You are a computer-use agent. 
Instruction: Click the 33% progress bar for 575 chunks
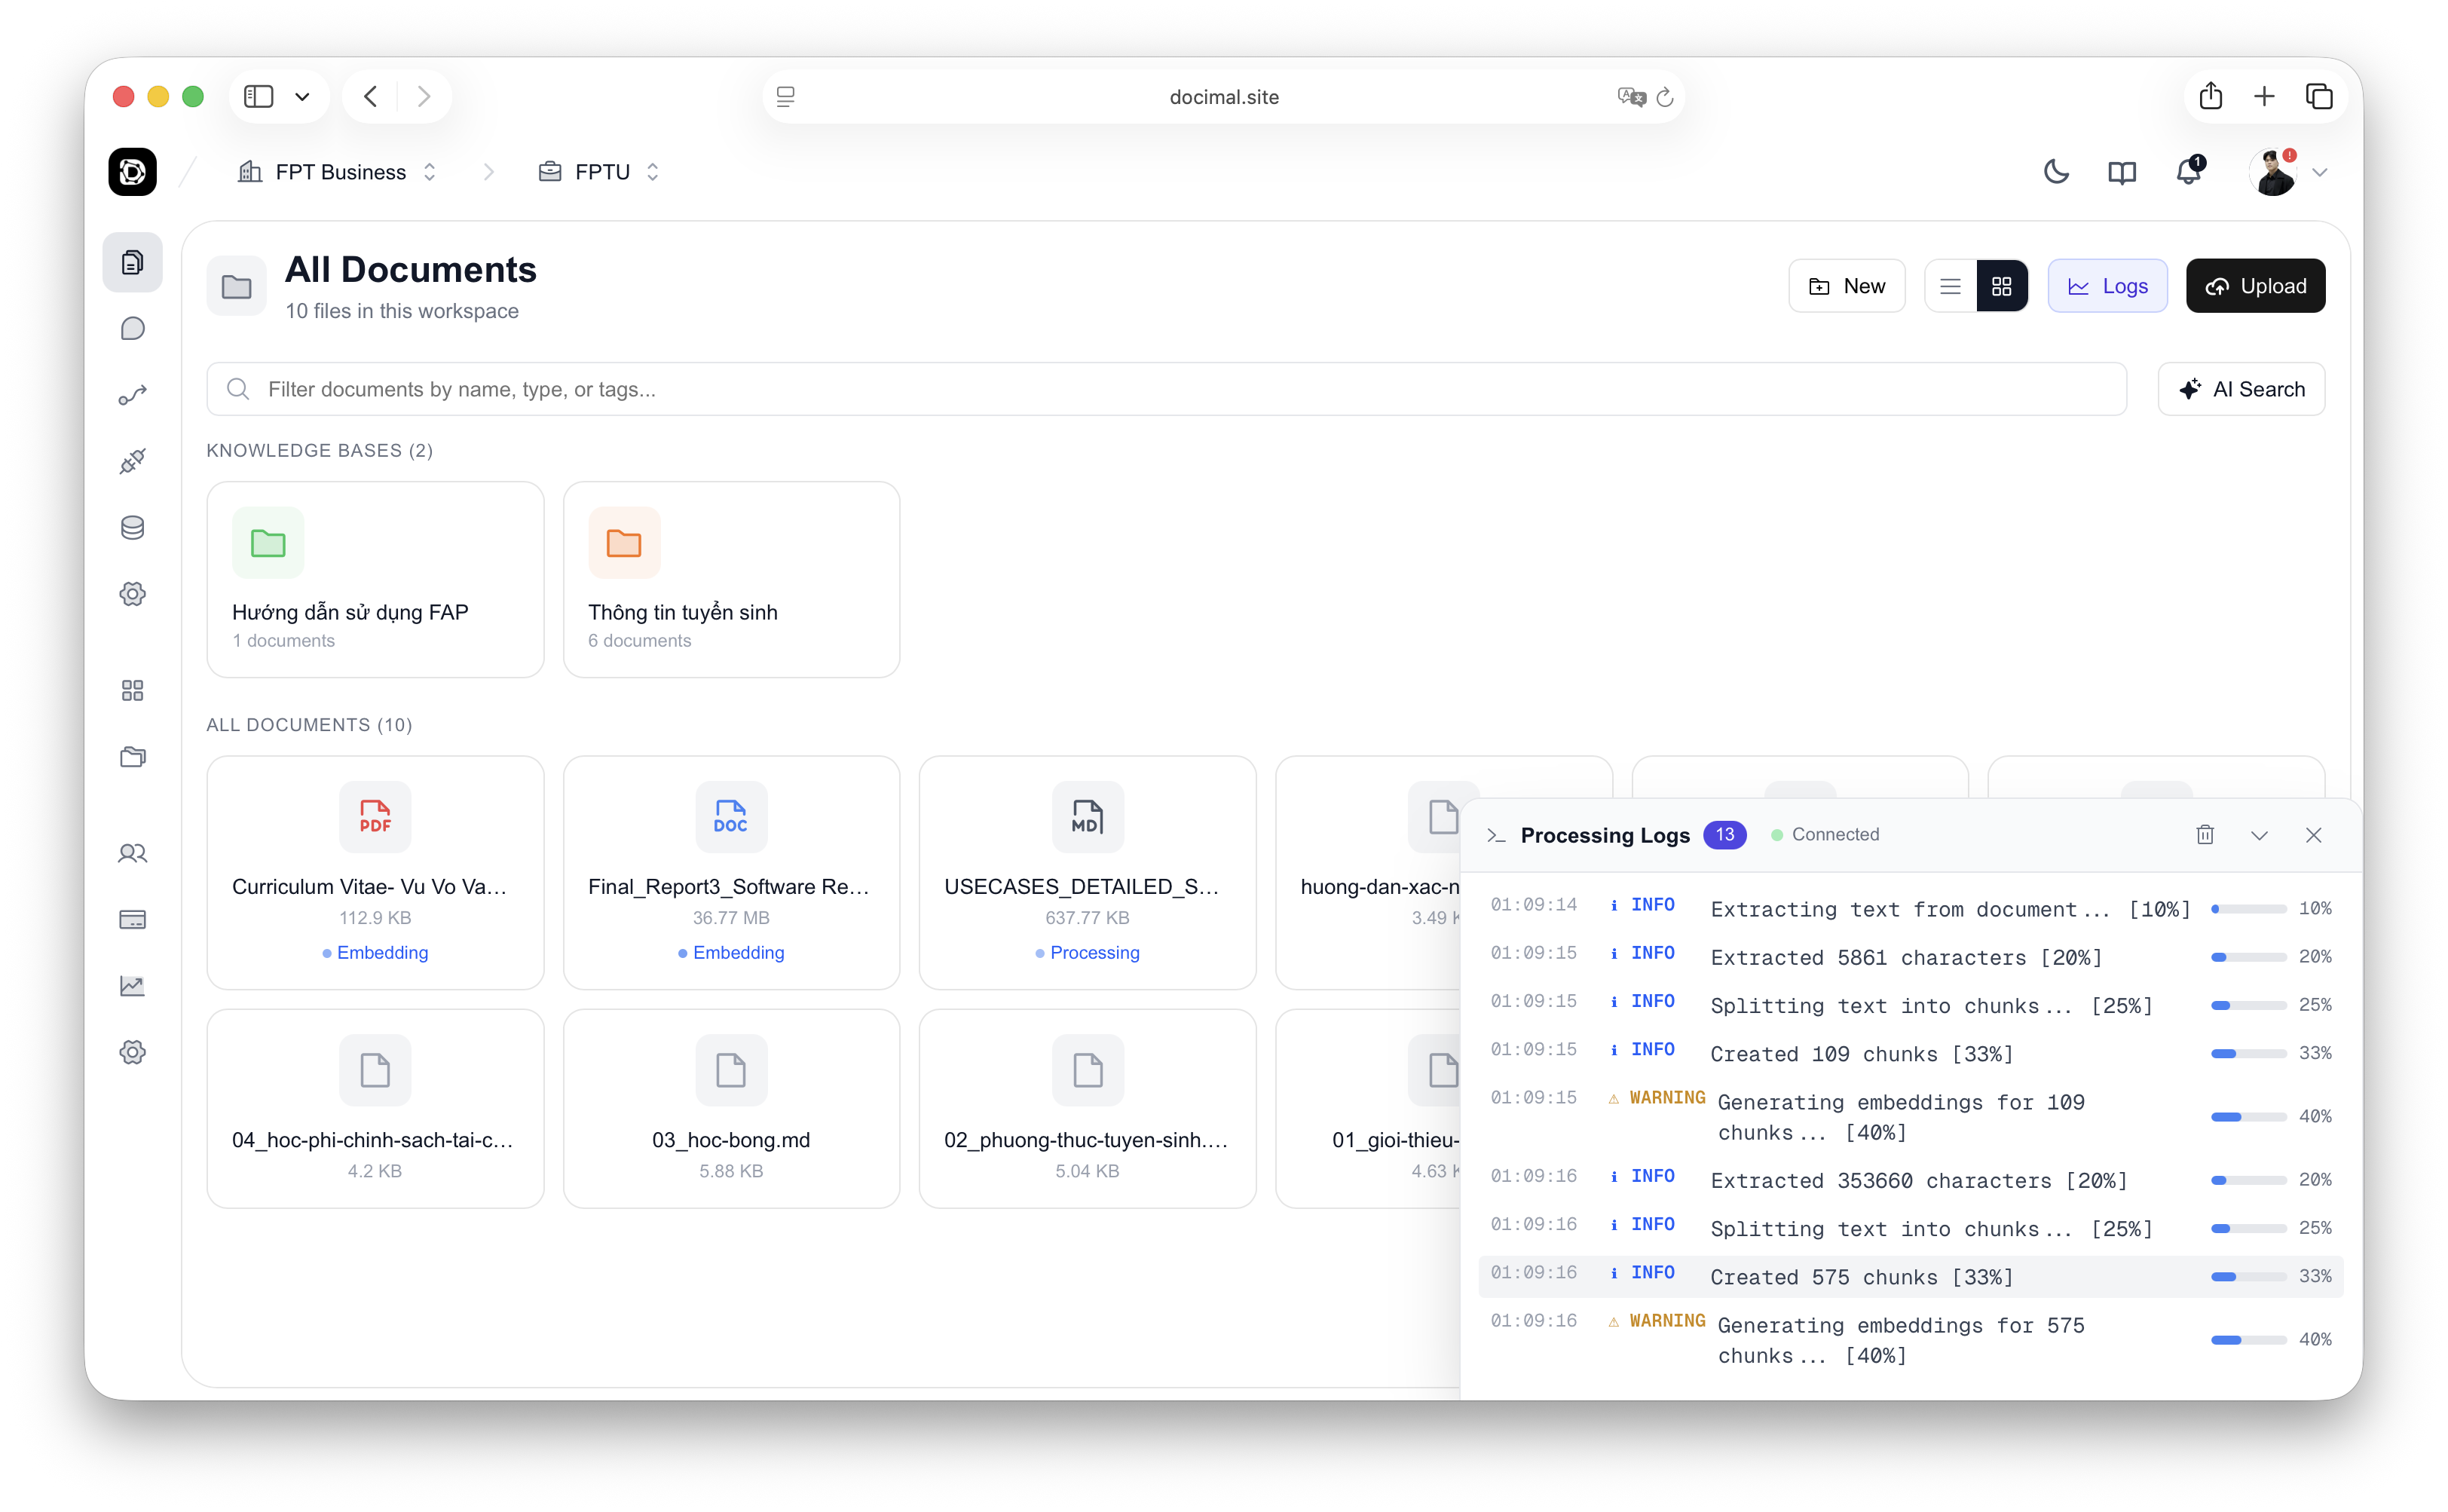[2248, 1277]
